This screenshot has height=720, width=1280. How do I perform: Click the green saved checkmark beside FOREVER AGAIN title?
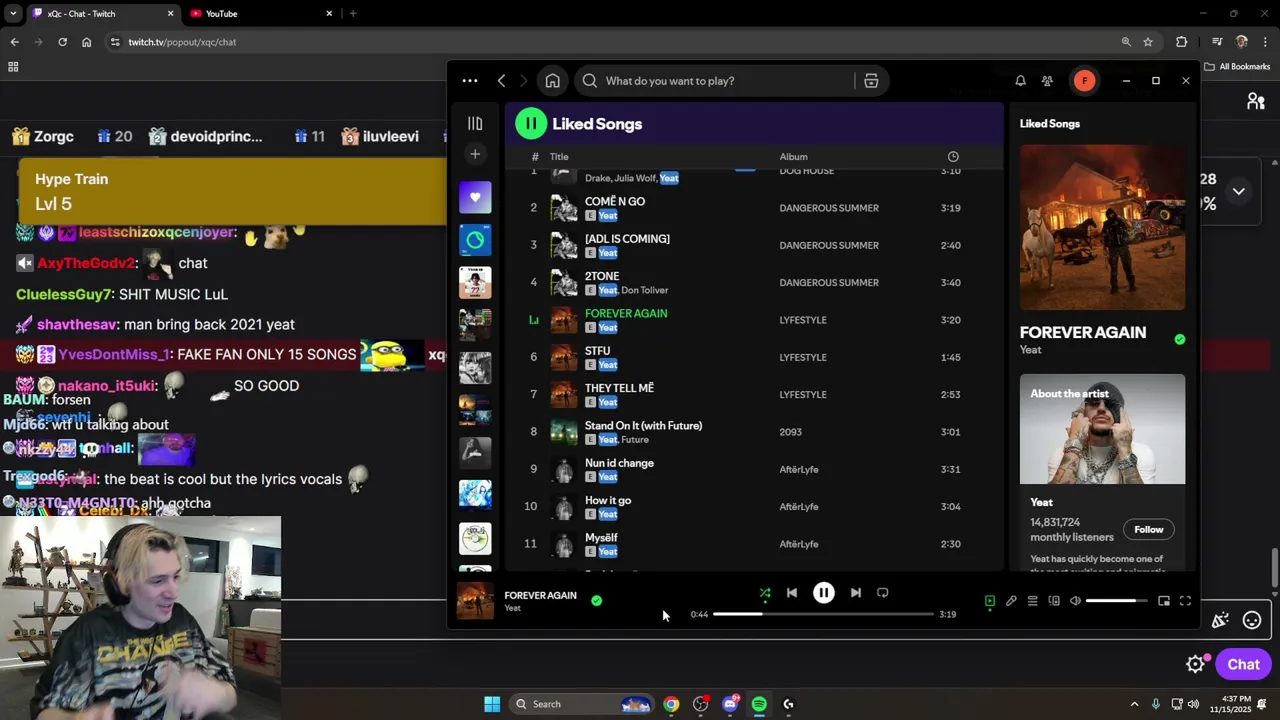point(1180,340)
